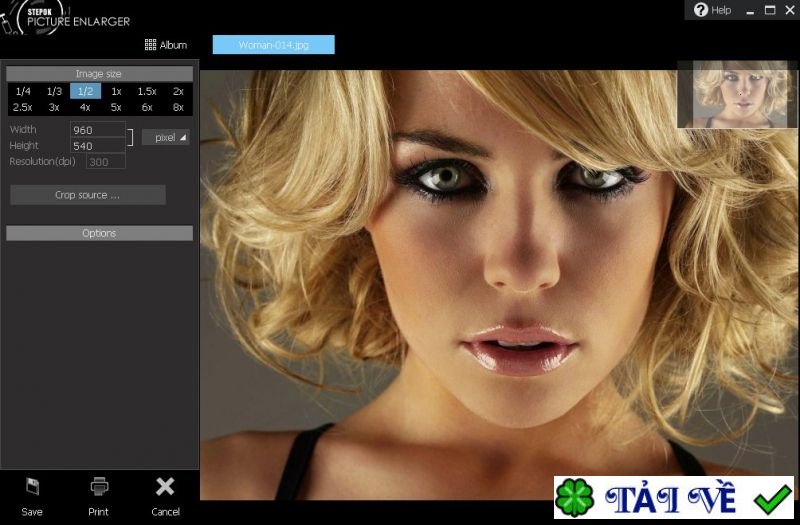Click Crop source button
800x525 pixels.
tap(88, 195)
